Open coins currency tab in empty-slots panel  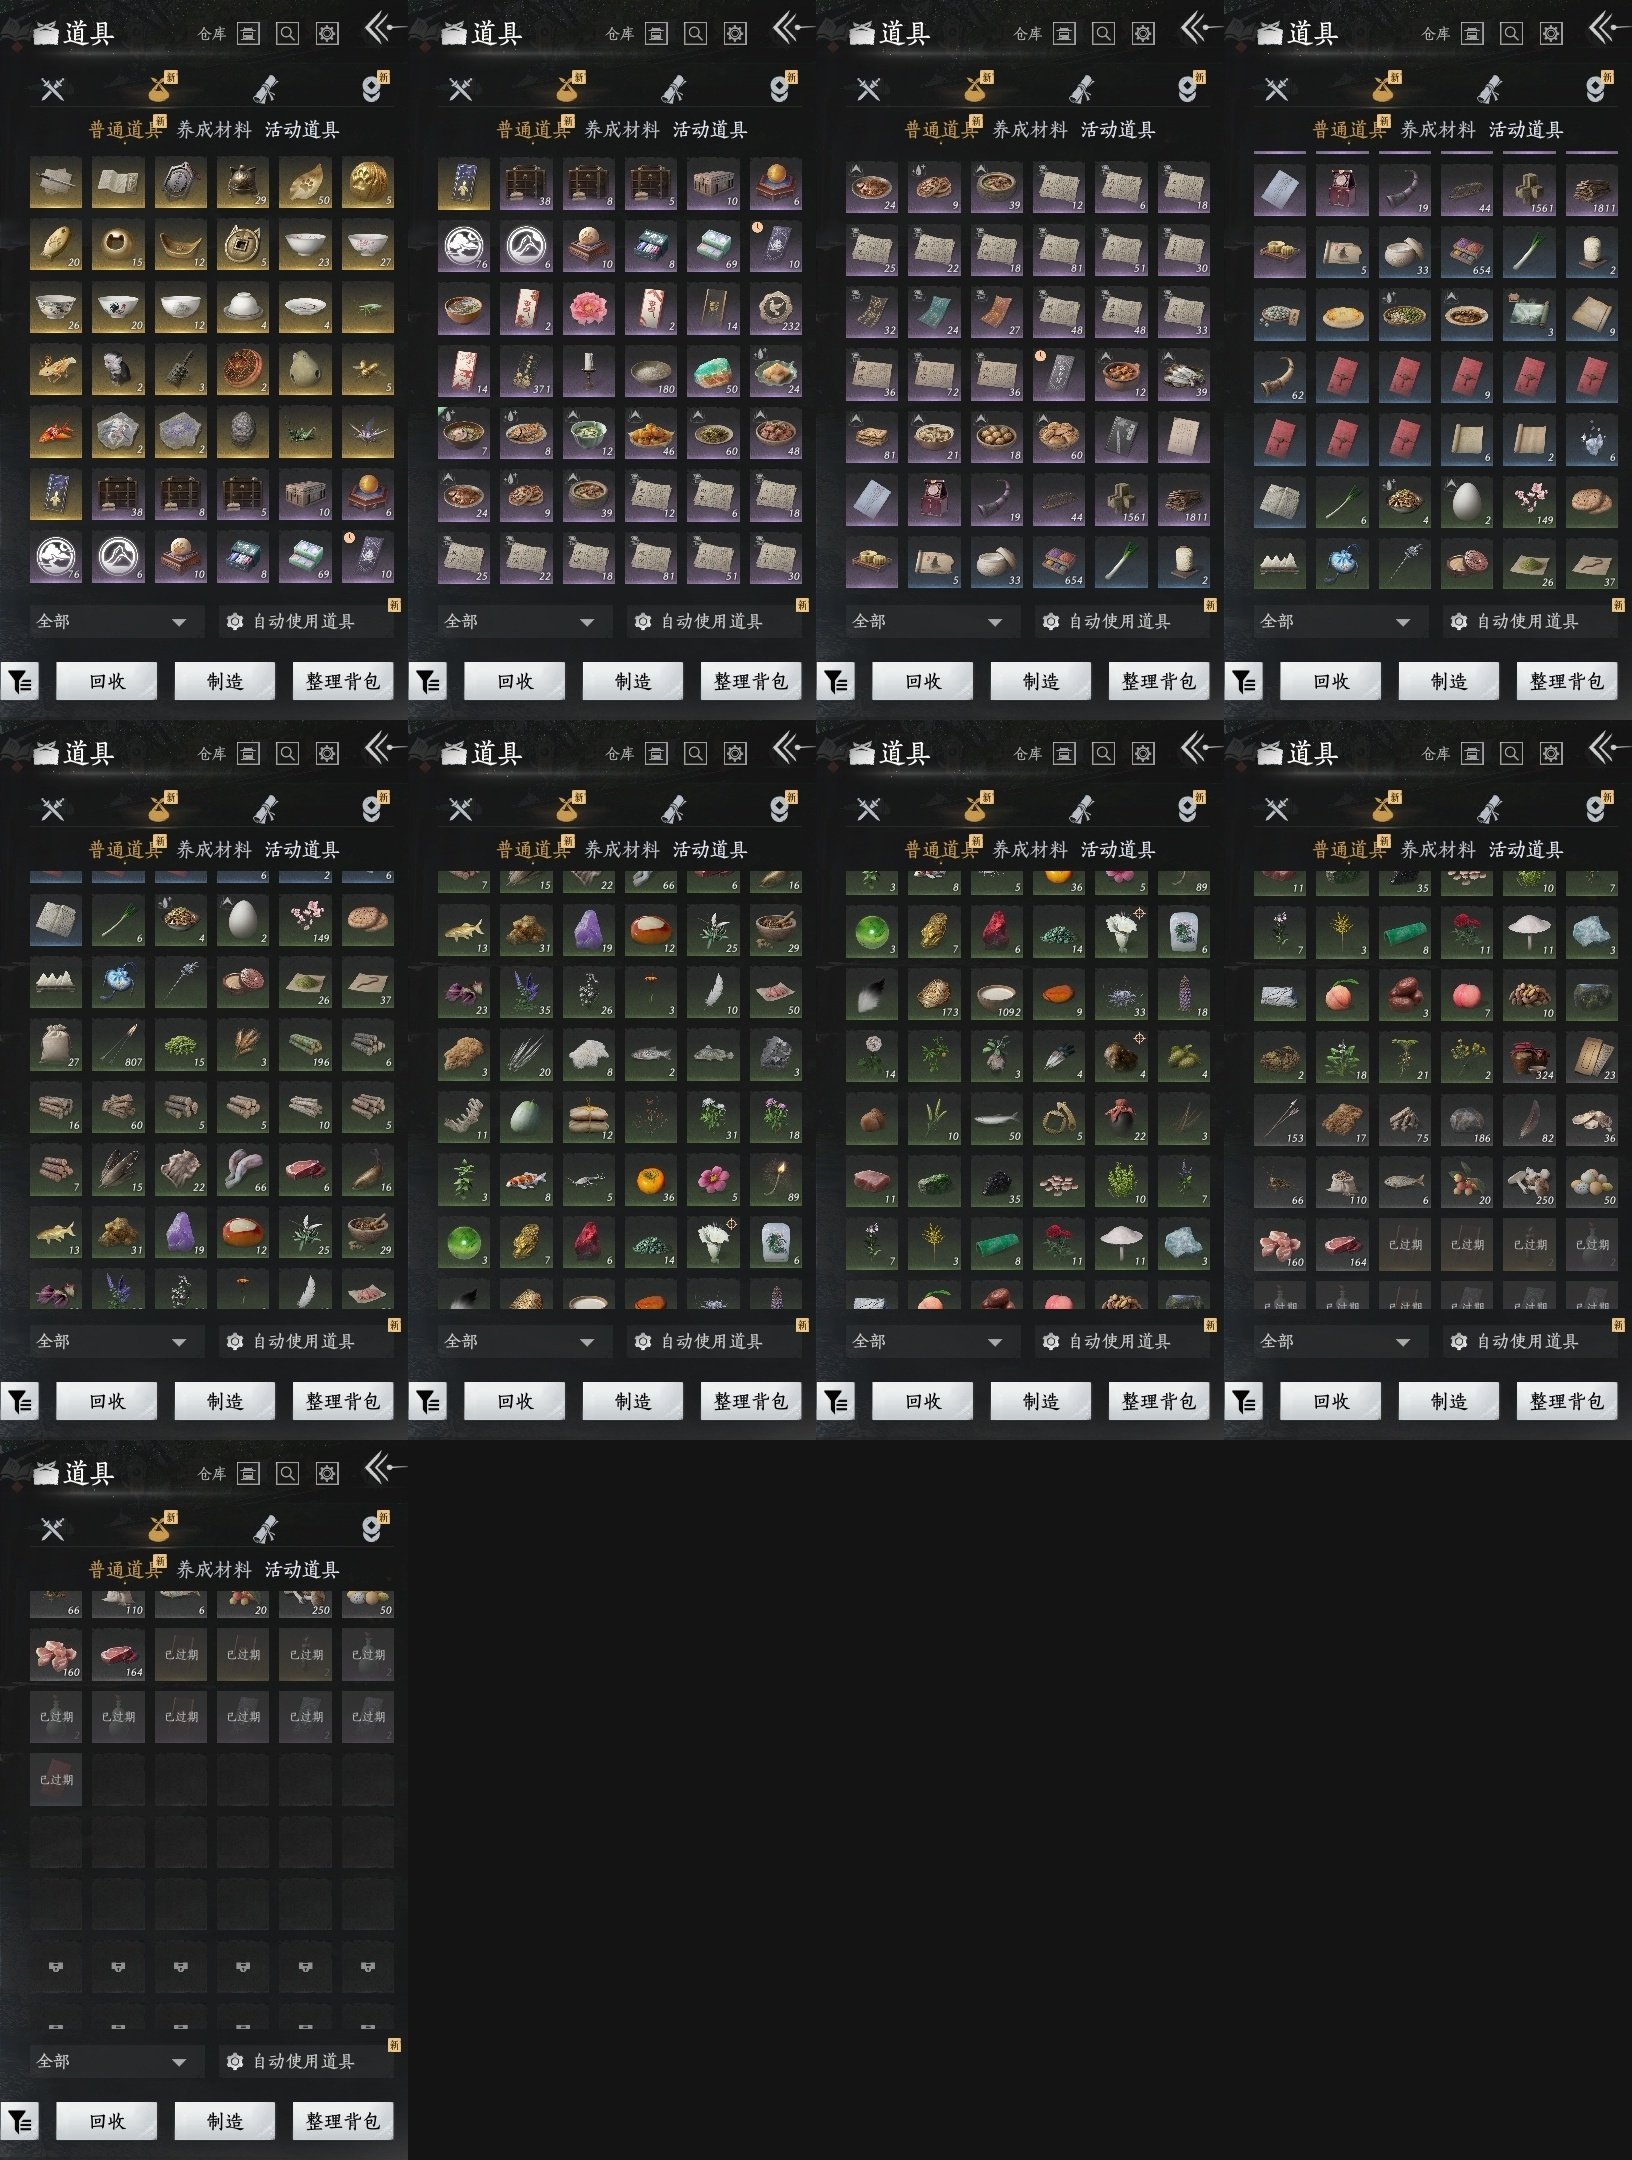[x=371, y=1529]
